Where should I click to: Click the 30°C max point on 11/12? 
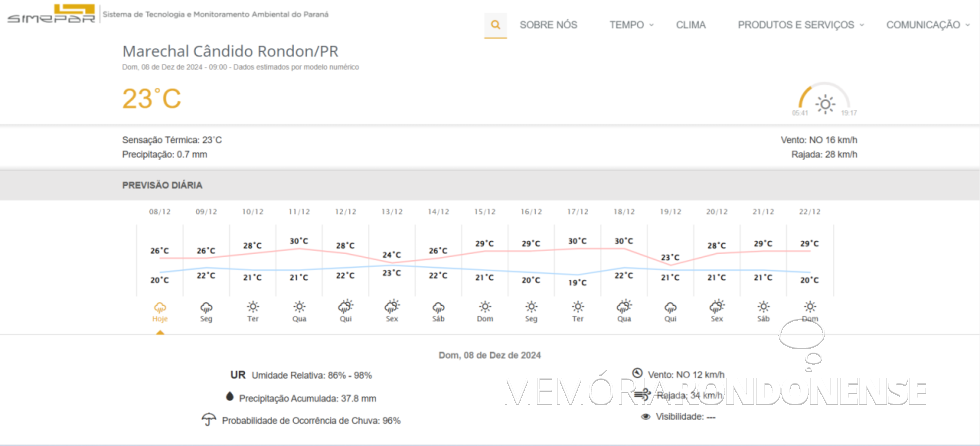click(299, 241)
